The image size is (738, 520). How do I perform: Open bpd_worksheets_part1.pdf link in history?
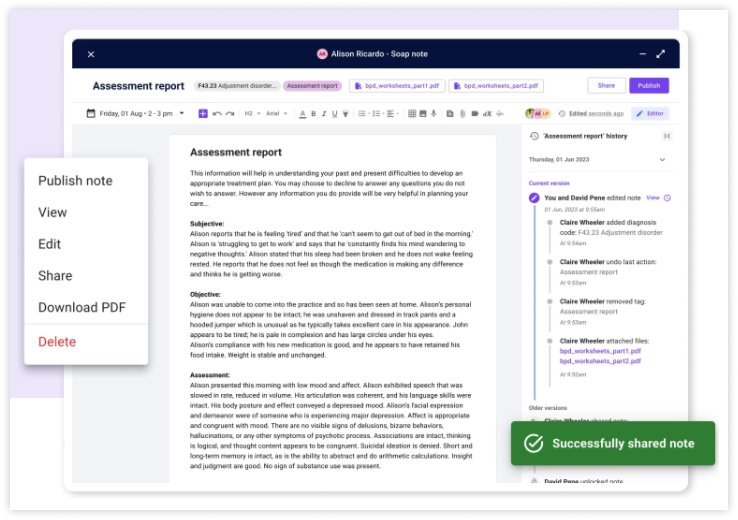pyautogui.click(x=600, y=351)
